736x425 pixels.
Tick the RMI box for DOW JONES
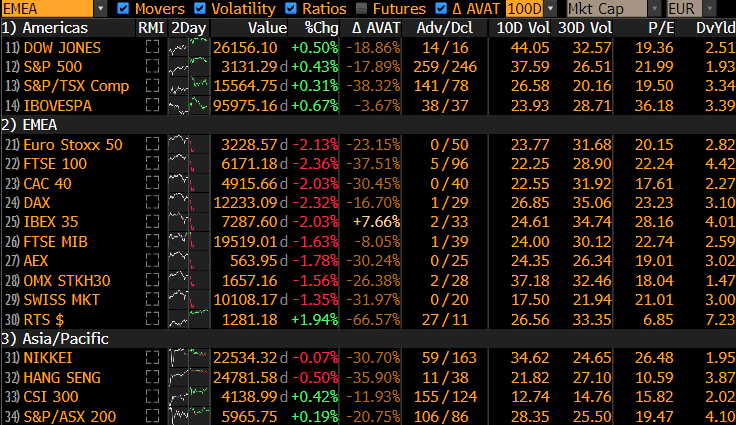click(152, 47)
